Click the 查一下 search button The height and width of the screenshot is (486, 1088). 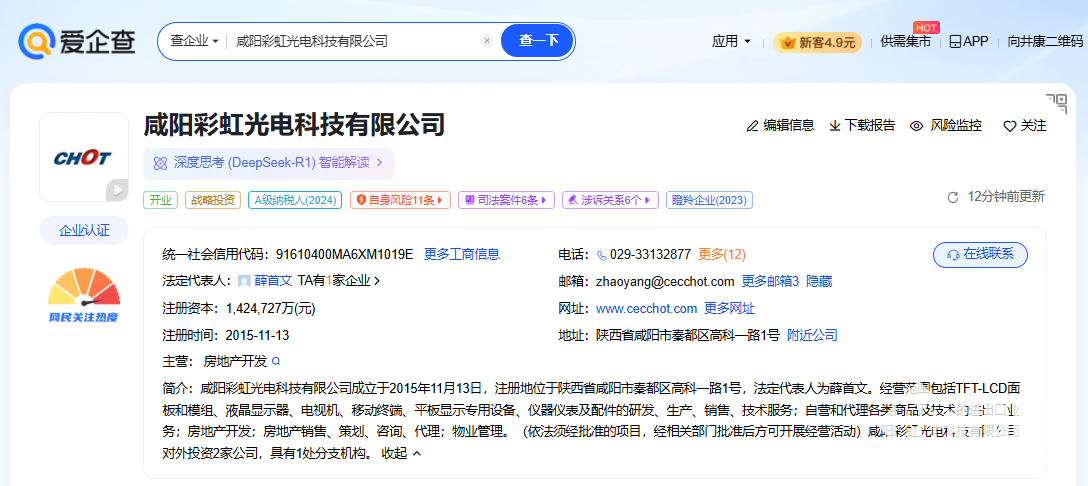[538, 41]
